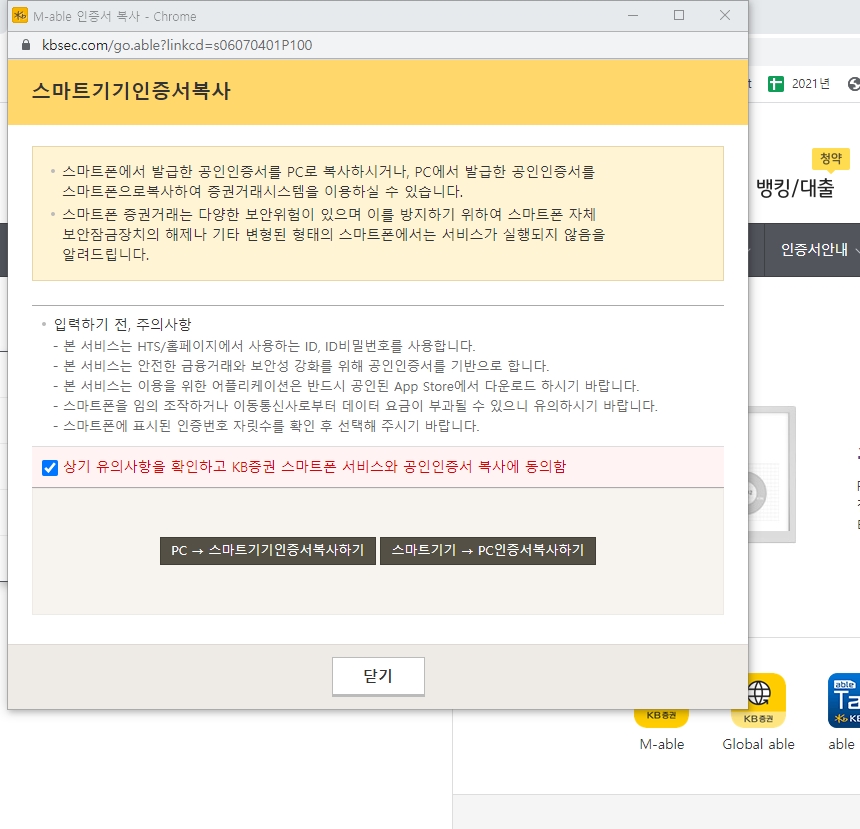Select the popup URL kbsec.com address text
The height and width of the screenshot is (829, 860).
coord(177,45)
